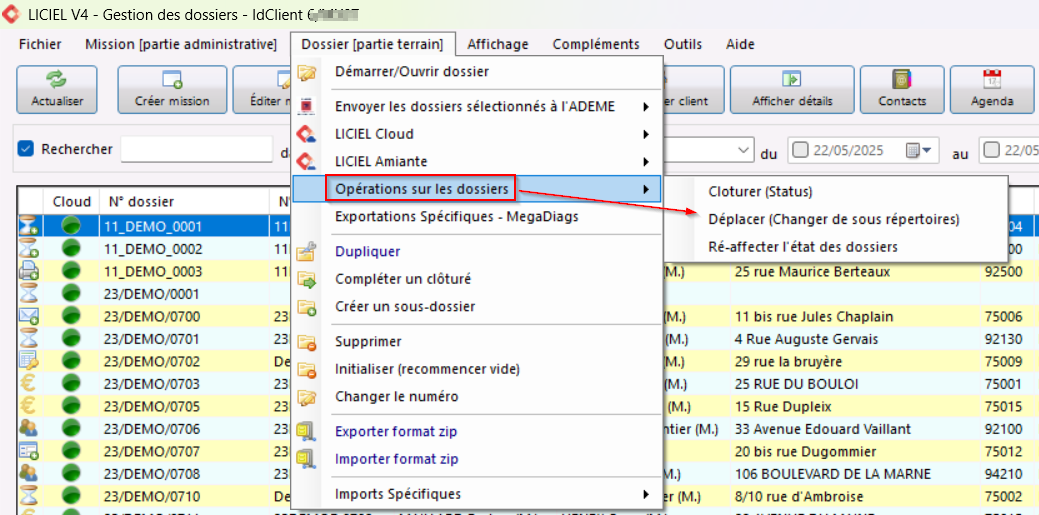Click the Créer mission toolbar icon
This screenshot has height=515, width=1039.
[x=172, y=80]
